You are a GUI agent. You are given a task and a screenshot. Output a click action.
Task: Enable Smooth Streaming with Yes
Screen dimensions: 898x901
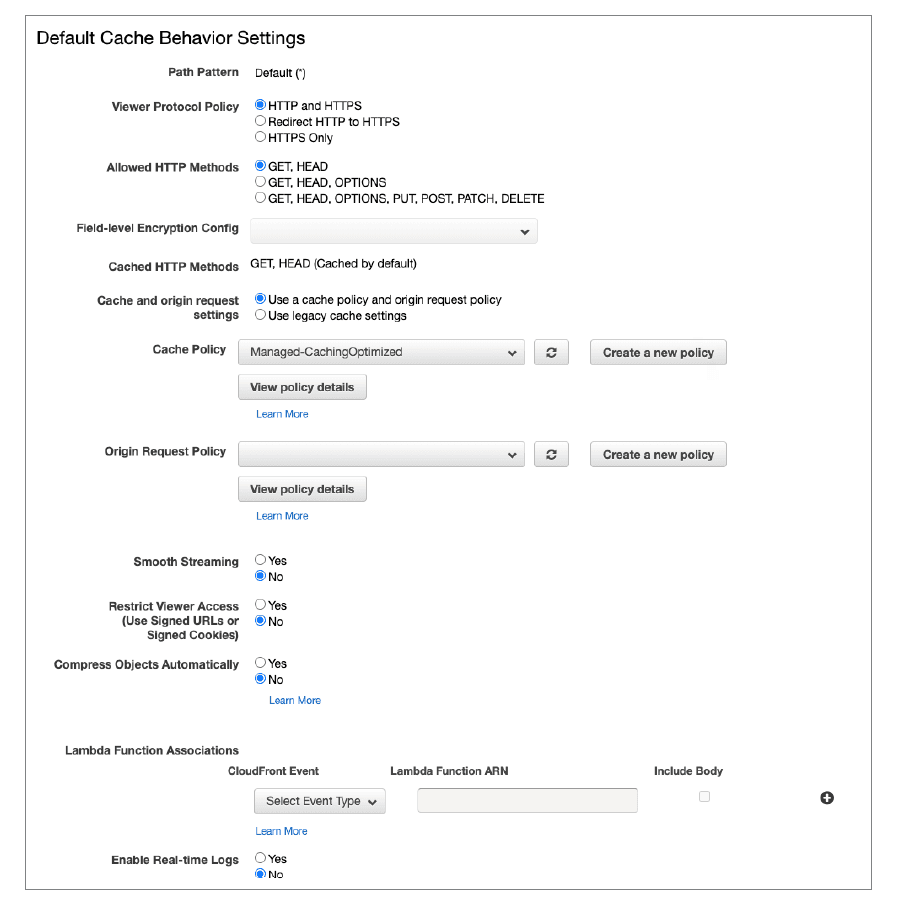(261, 561)
